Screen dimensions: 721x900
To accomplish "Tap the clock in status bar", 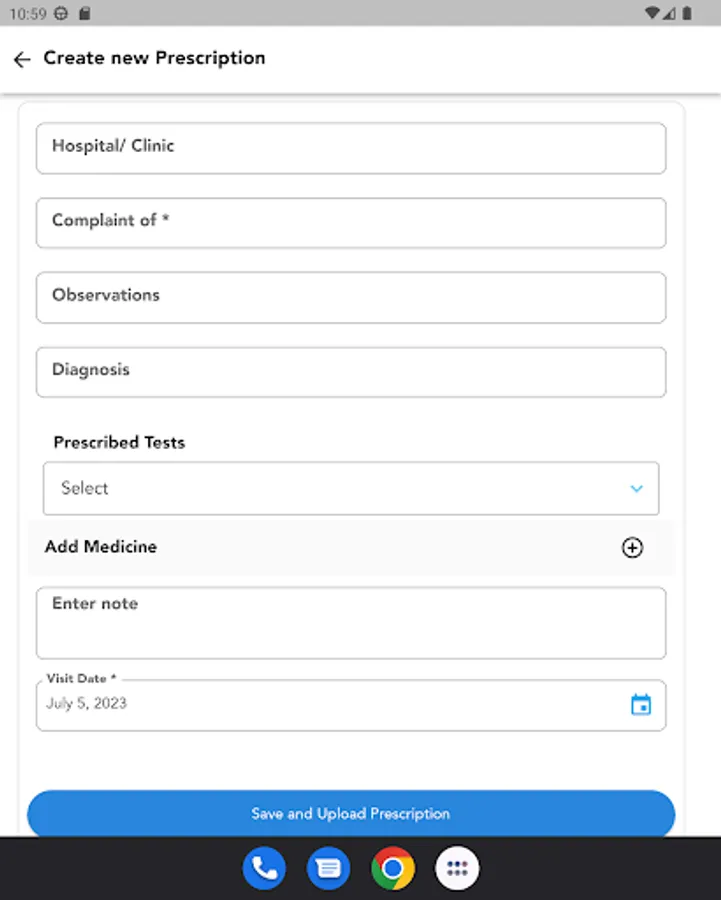I will 27,14.
